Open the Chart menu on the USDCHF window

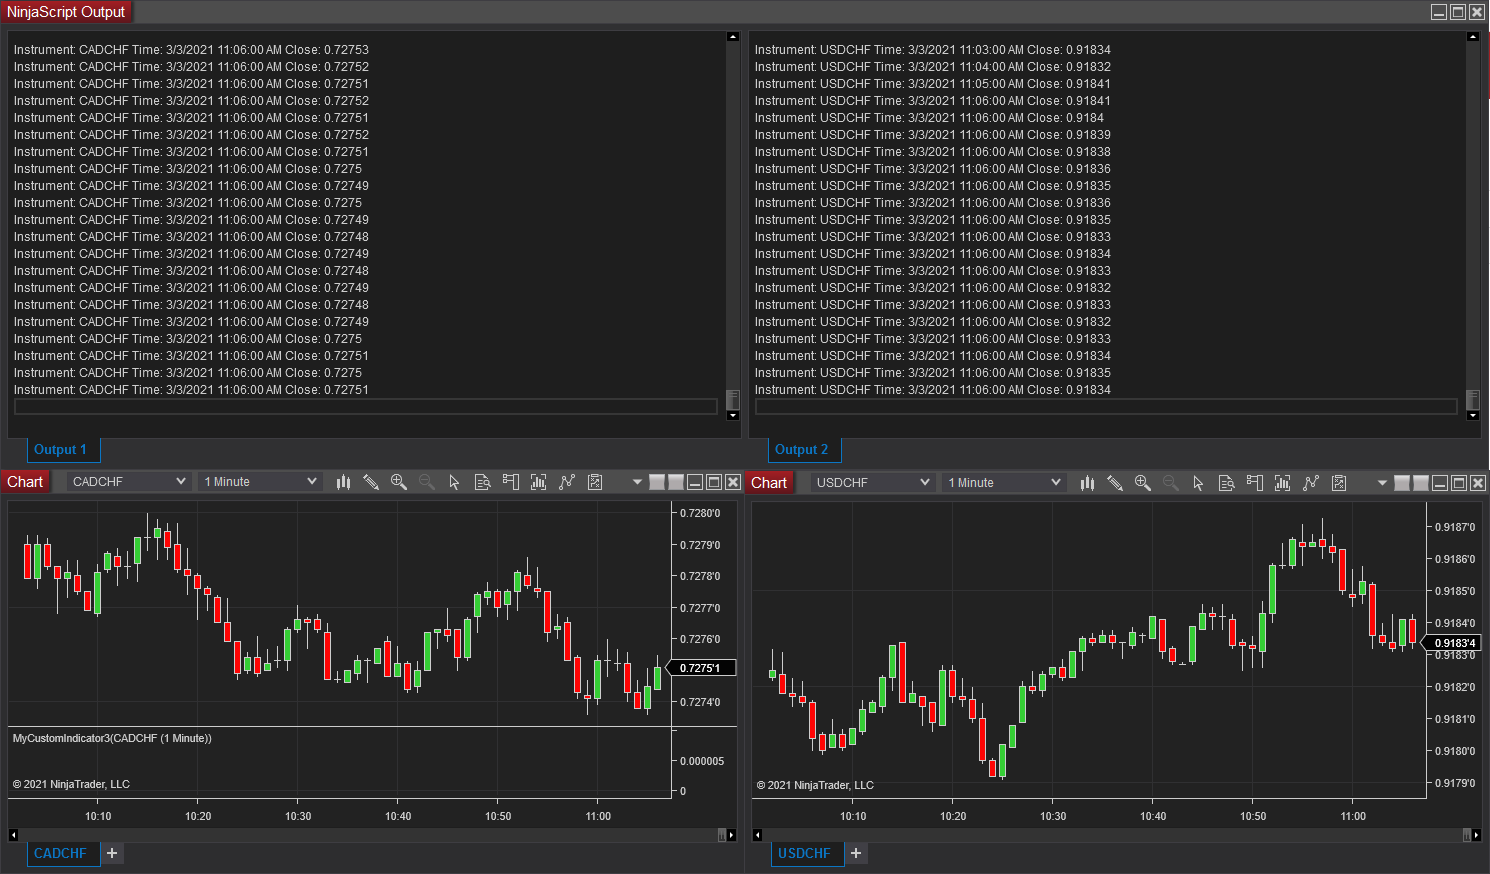pos(769,483)
